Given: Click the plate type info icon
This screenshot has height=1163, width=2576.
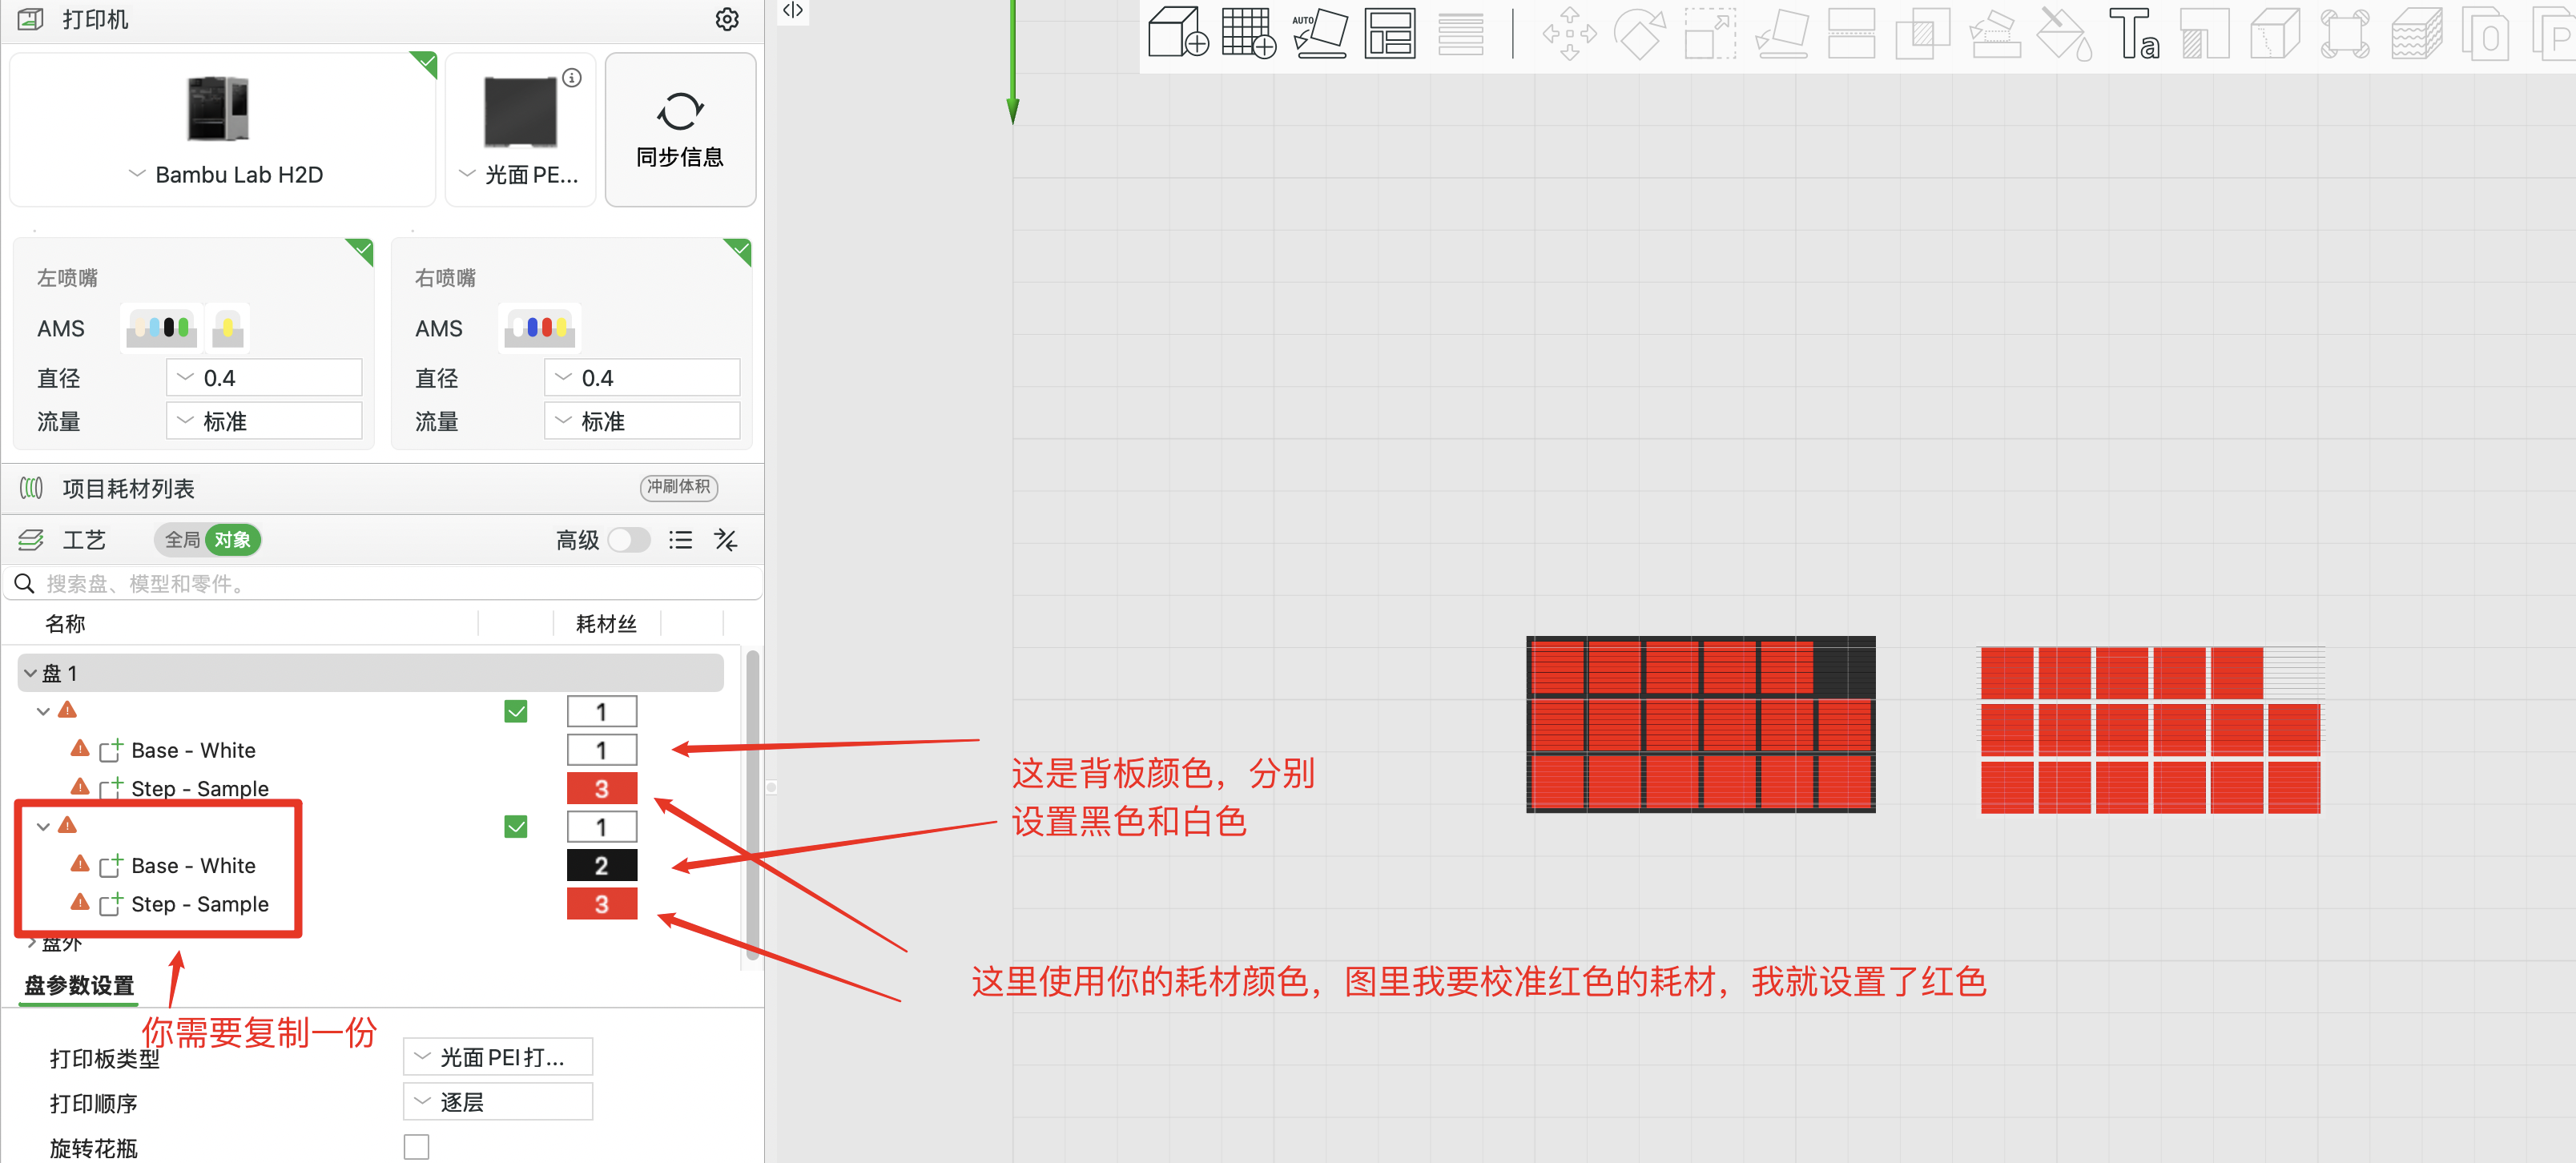Looking at the screenshot, I should click(572, 77).
